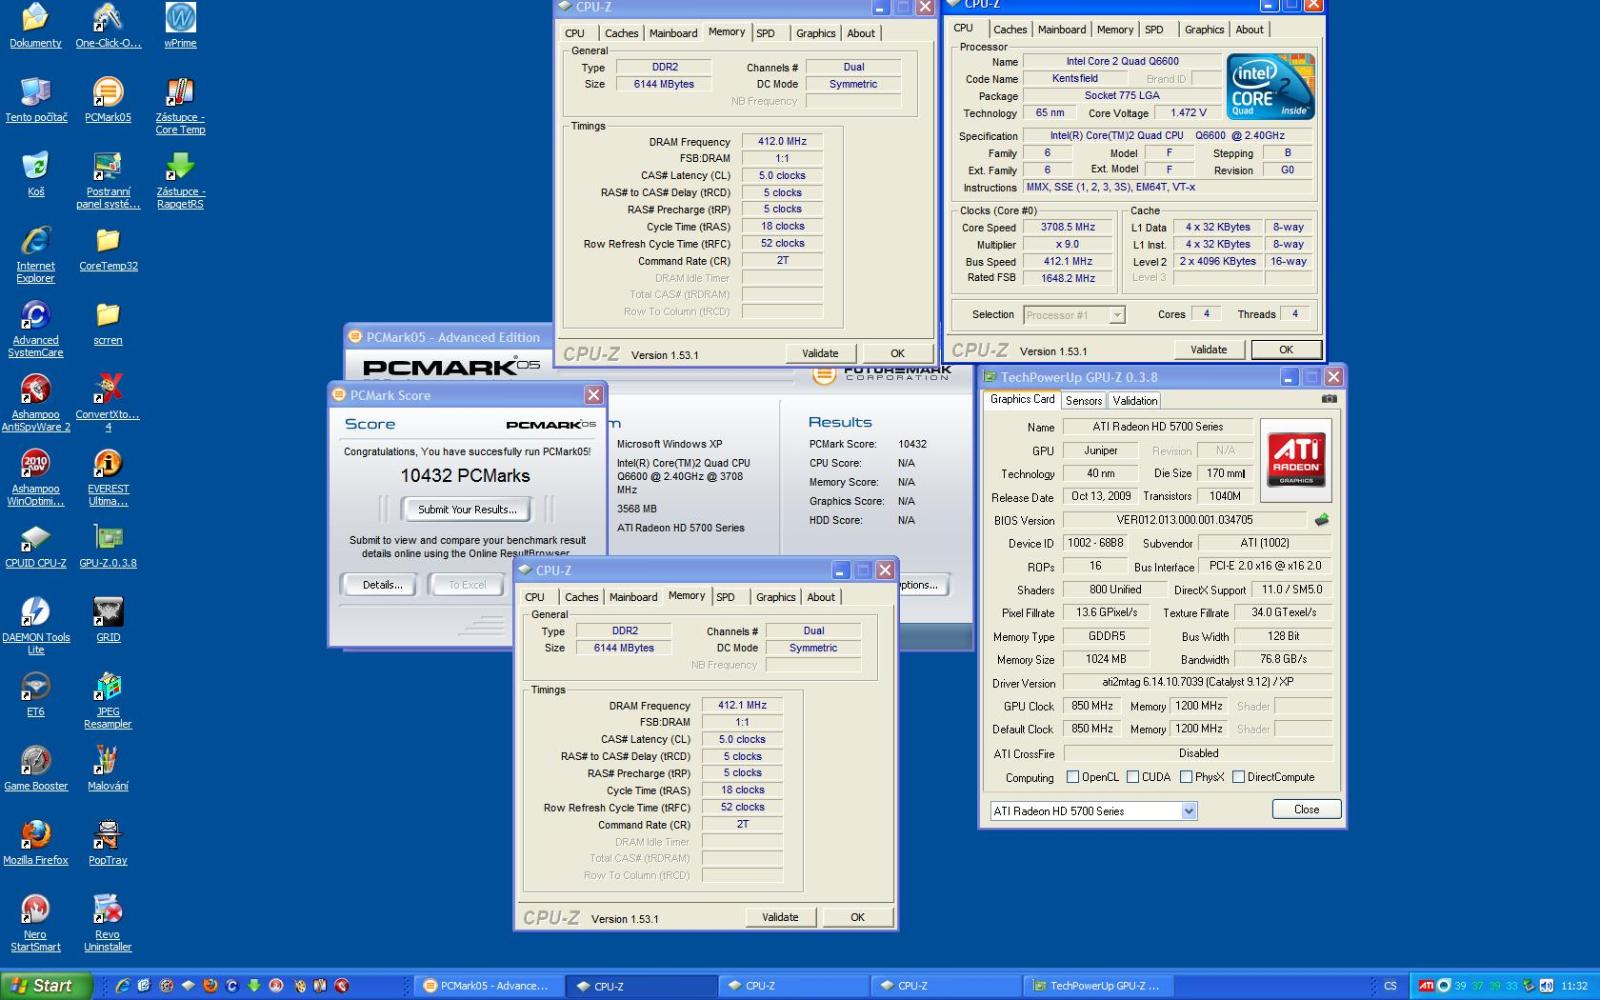Launch DAEMON Tools Lite icon
This screenshot has height=1000, width=1600.
pos(36,625)
